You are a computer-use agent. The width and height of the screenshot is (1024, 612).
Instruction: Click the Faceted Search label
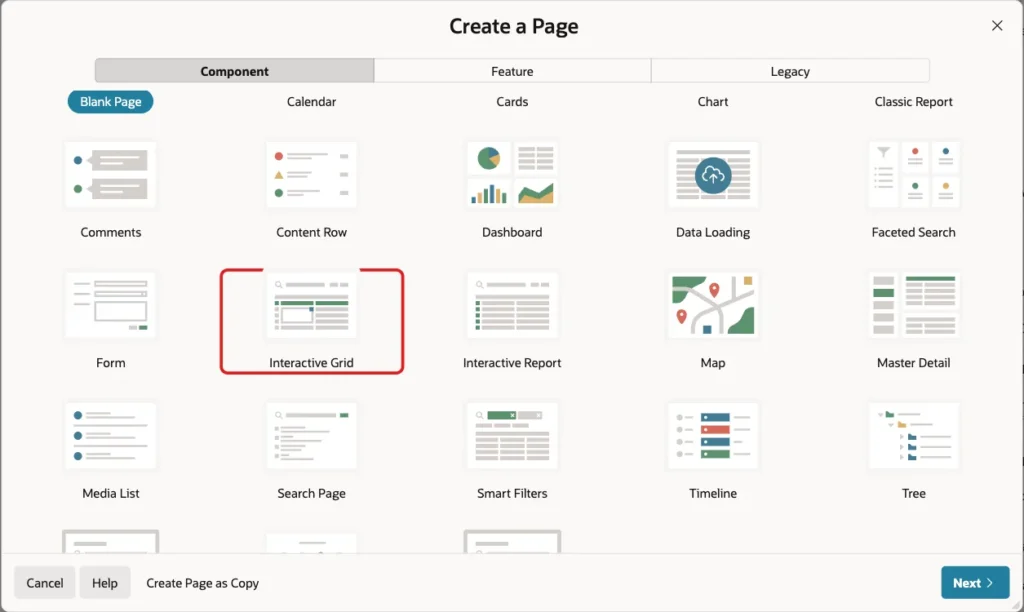click(914, 232)
